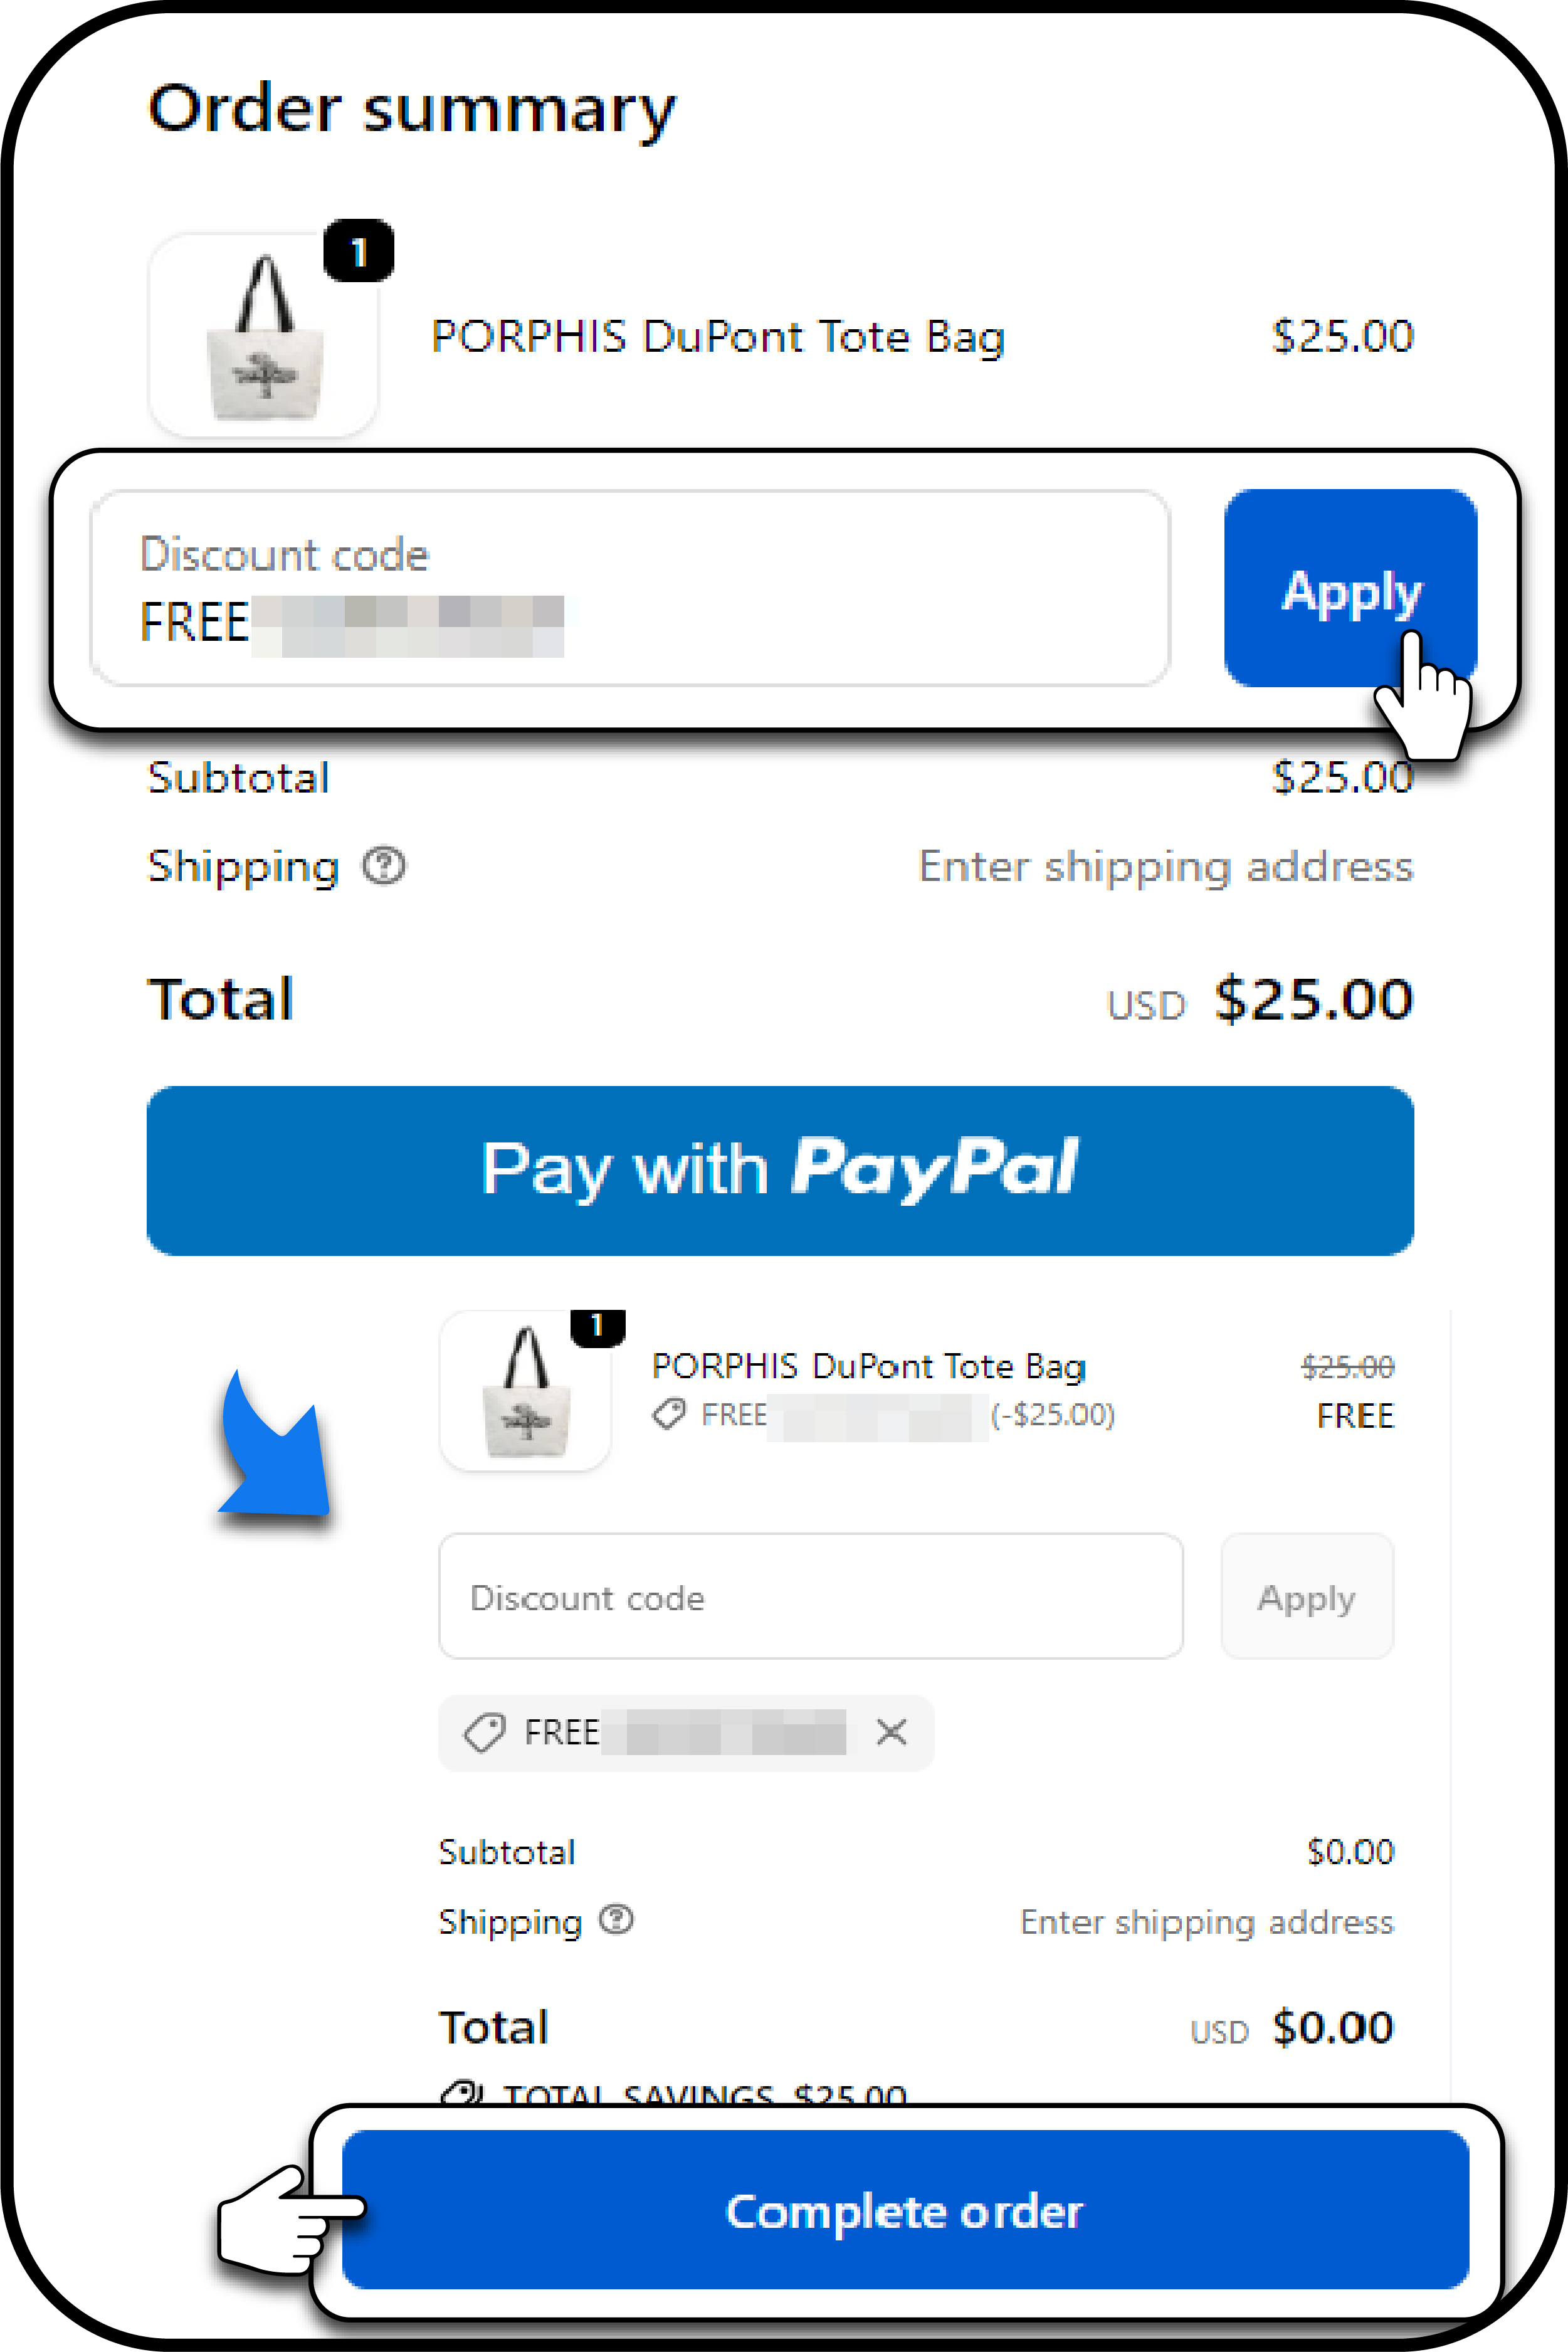
Task: Click the quantity badge on lower thumbnail
Action: click(597, 1327)
